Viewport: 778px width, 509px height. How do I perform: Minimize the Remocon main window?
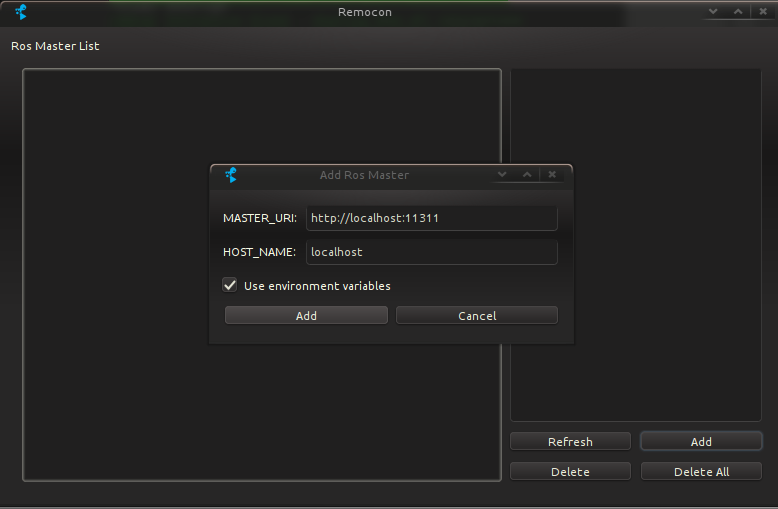pos(714,12)
